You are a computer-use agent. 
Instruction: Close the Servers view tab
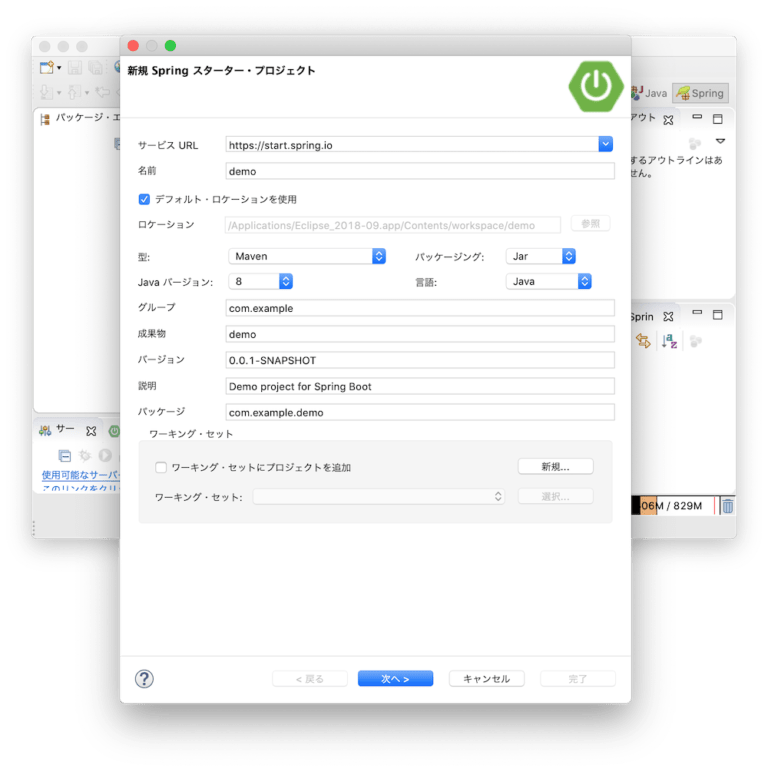(x=91, y=431)
